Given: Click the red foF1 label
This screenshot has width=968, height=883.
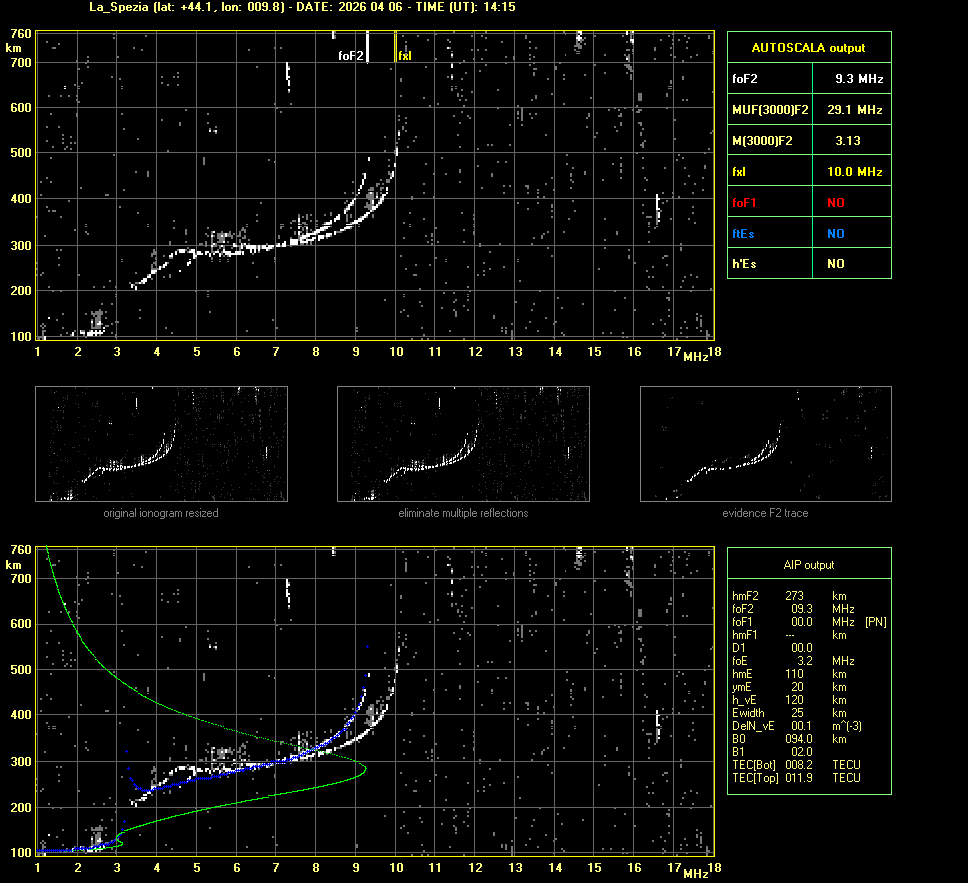Looking at the screenshot, I should 745,203.
